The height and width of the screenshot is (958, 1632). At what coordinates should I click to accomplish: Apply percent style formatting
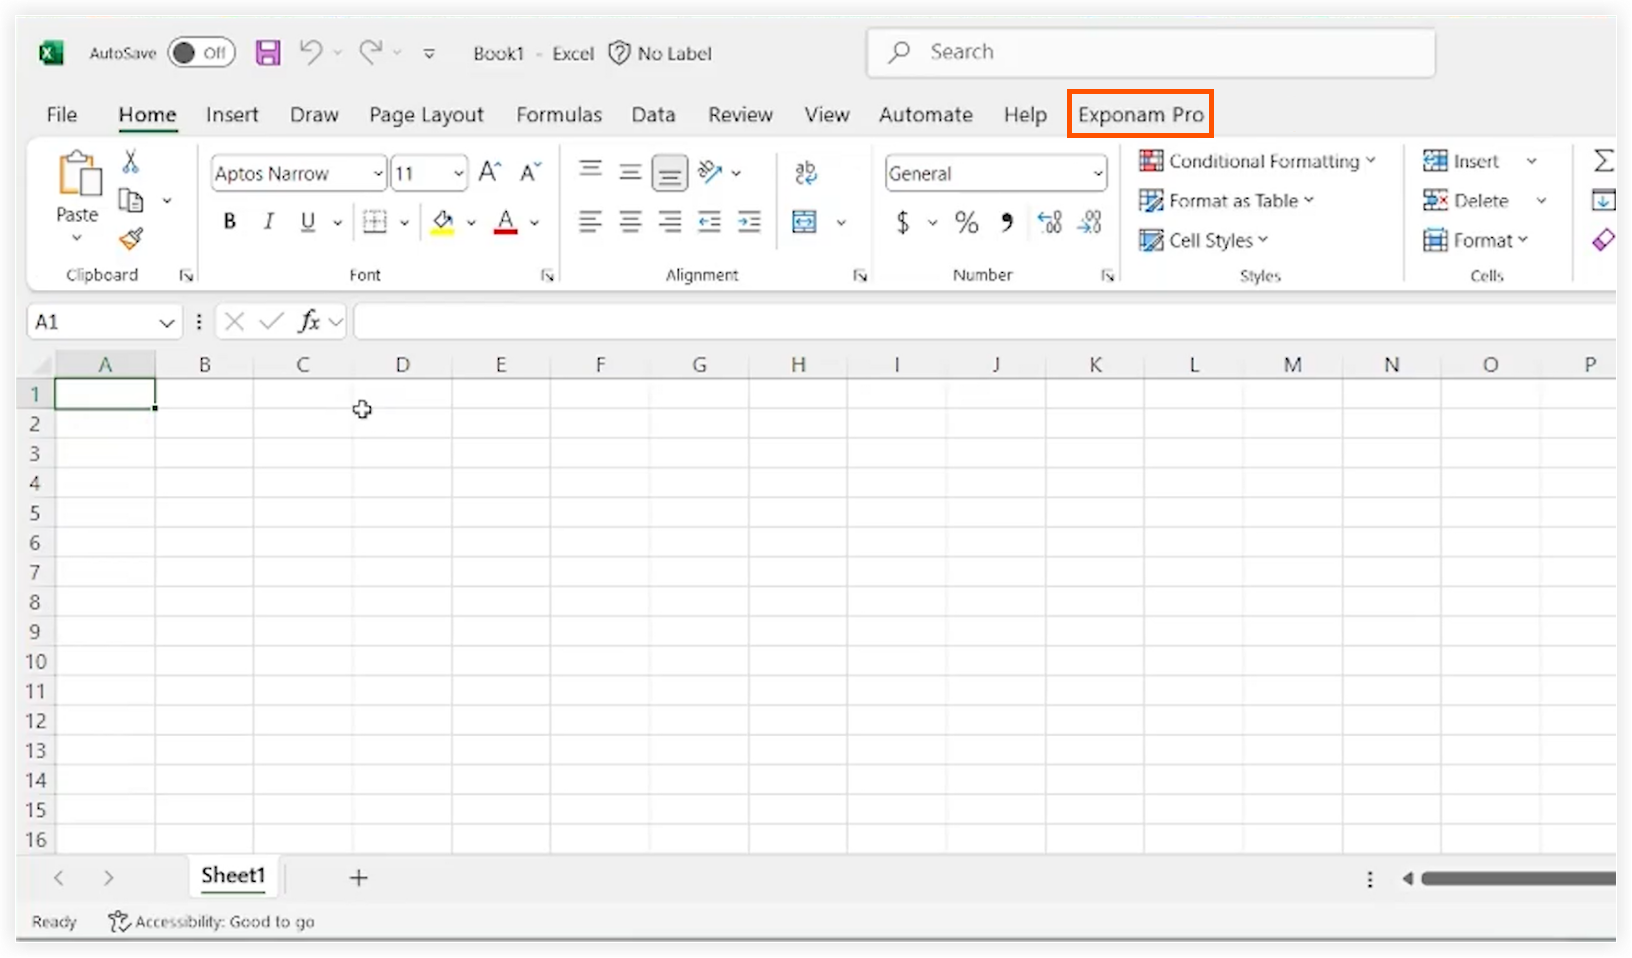point(966,222)
